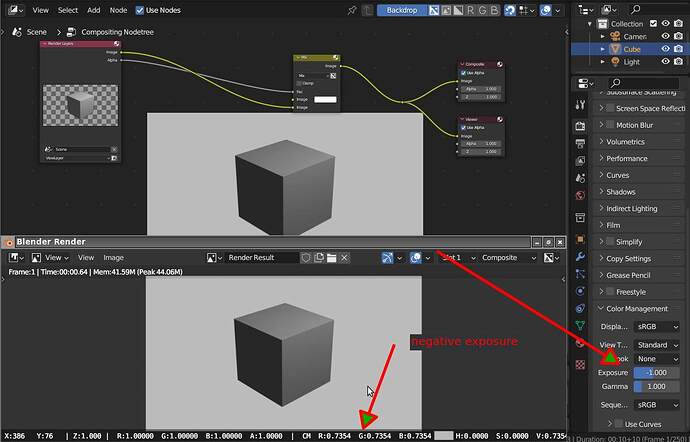Screen dimensions: 690x442
Task: Enable the Freestyle checkbox
Action: 610,291
